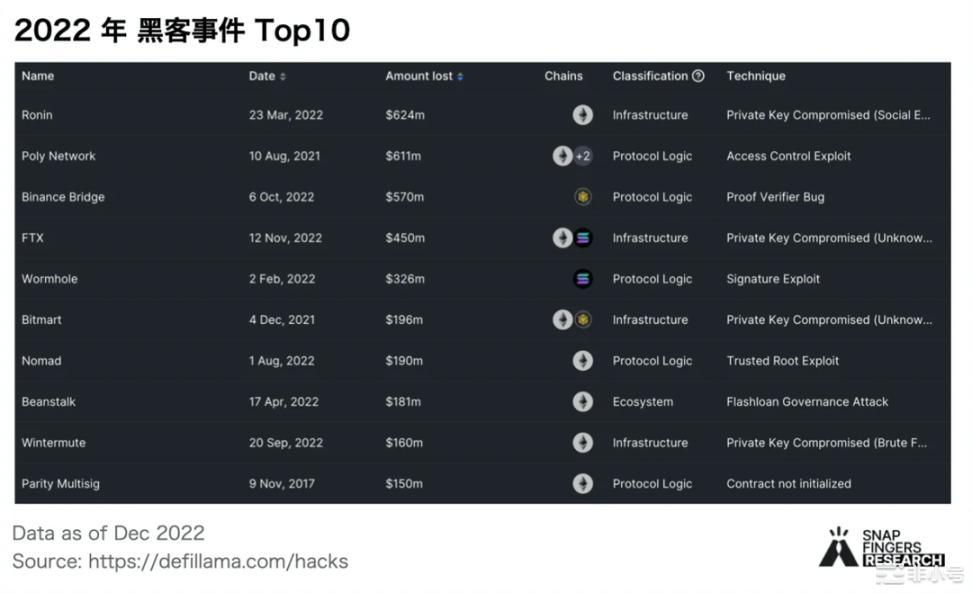Expand truncated technique text in Ronin row
972x593 pixels.
(x=829, y=115)
